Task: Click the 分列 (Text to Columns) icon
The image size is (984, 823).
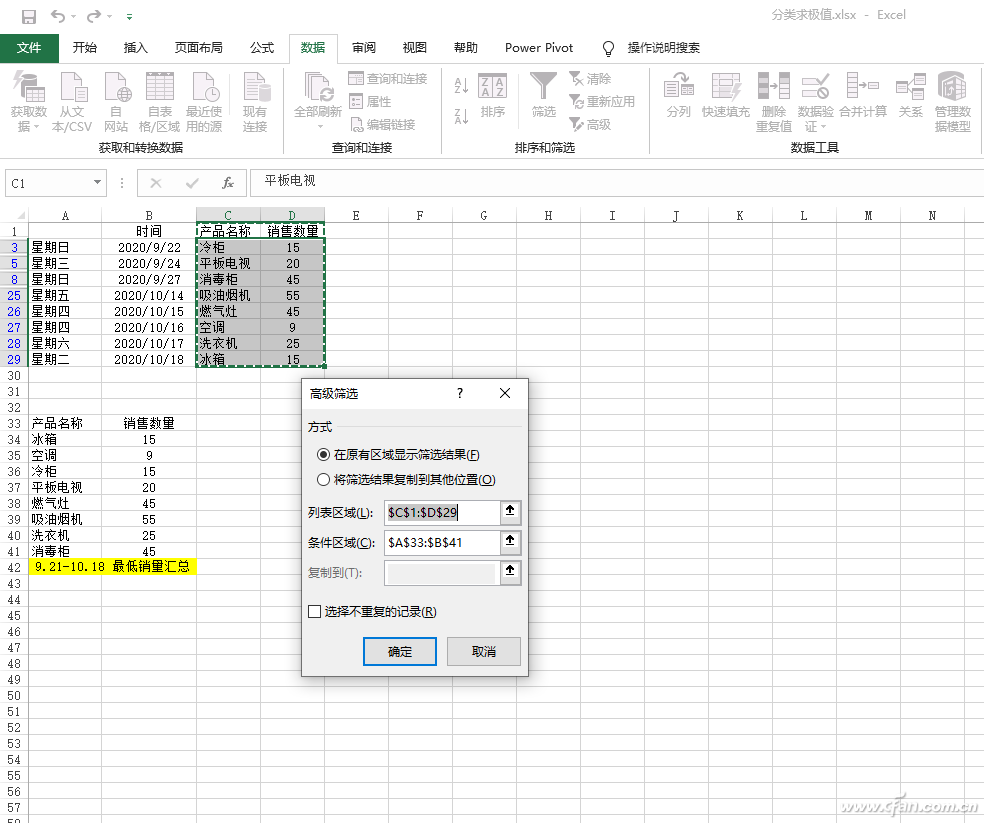Action: (679, 91)
